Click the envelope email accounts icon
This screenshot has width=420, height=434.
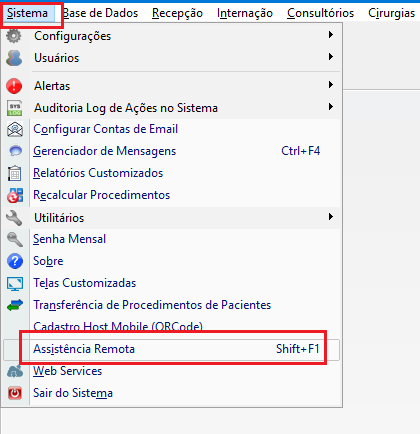15,129
